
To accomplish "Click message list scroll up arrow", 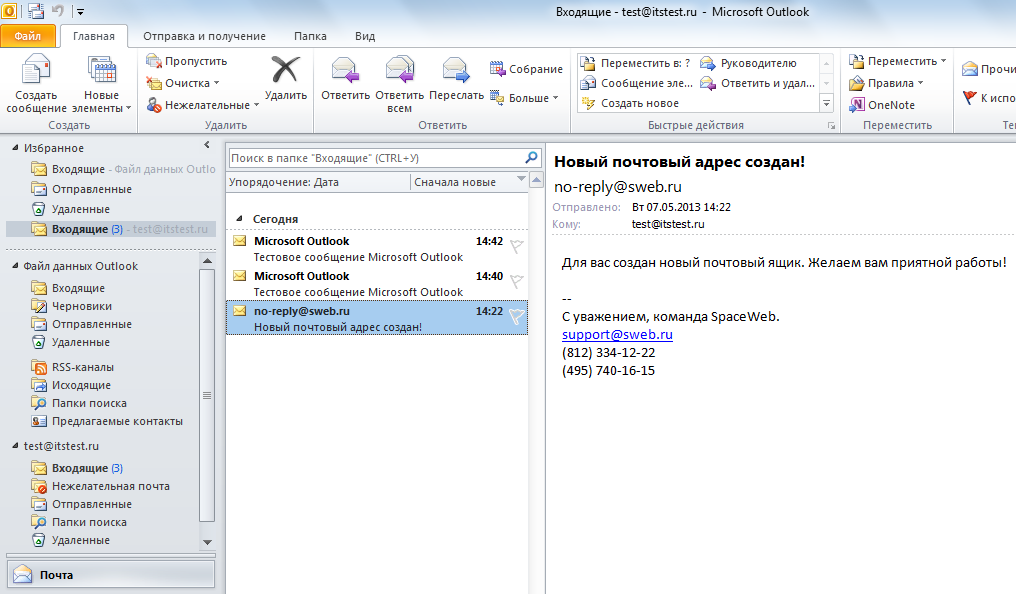I will click(537, 179).
